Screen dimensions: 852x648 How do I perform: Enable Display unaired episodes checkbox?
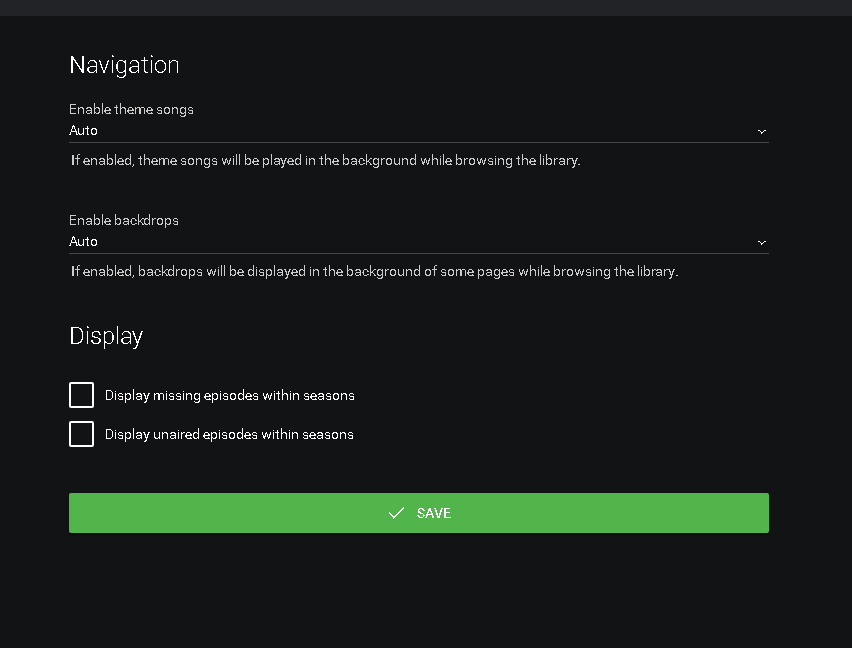tap(81, 434)
